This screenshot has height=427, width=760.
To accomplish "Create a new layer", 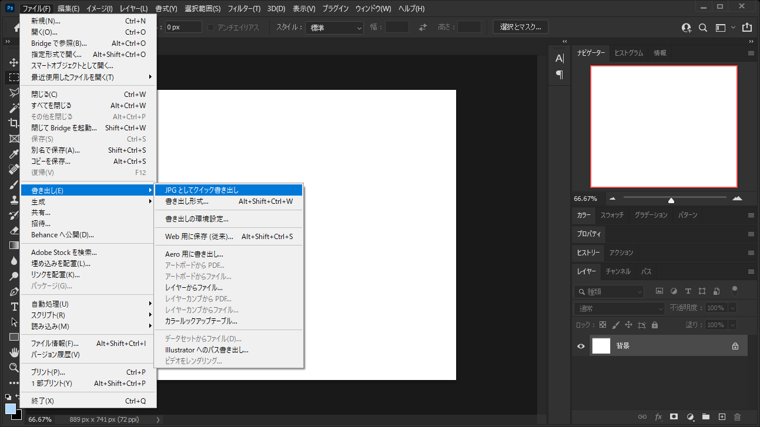I will (722, 417).
